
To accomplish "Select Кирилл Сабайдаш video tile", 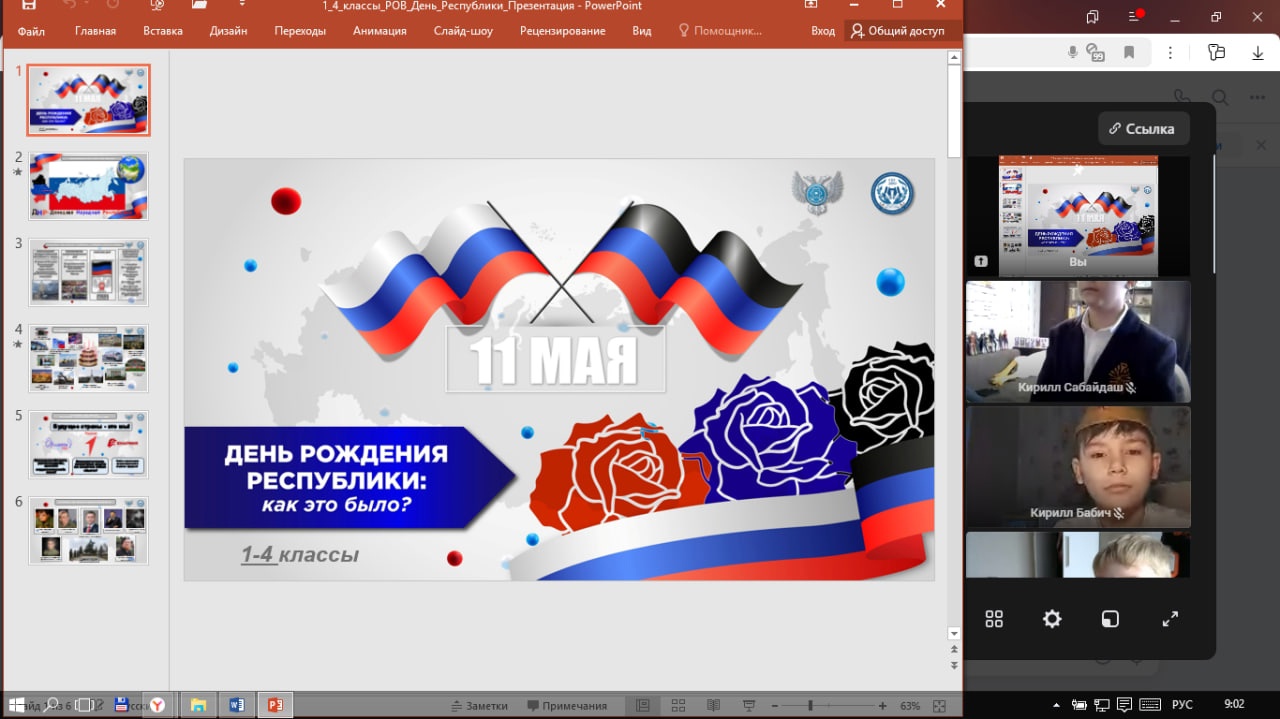I will click(x=1078, y=341).
